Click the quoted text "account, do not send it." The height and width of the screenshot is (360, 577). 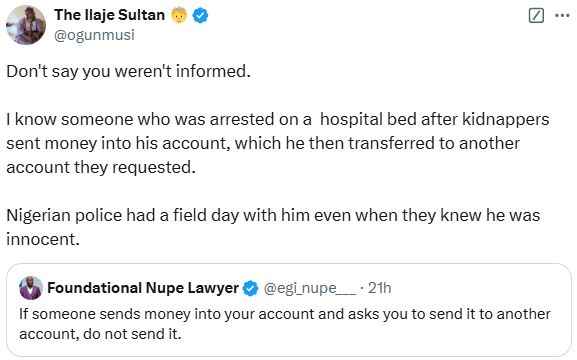coord(100,334)
